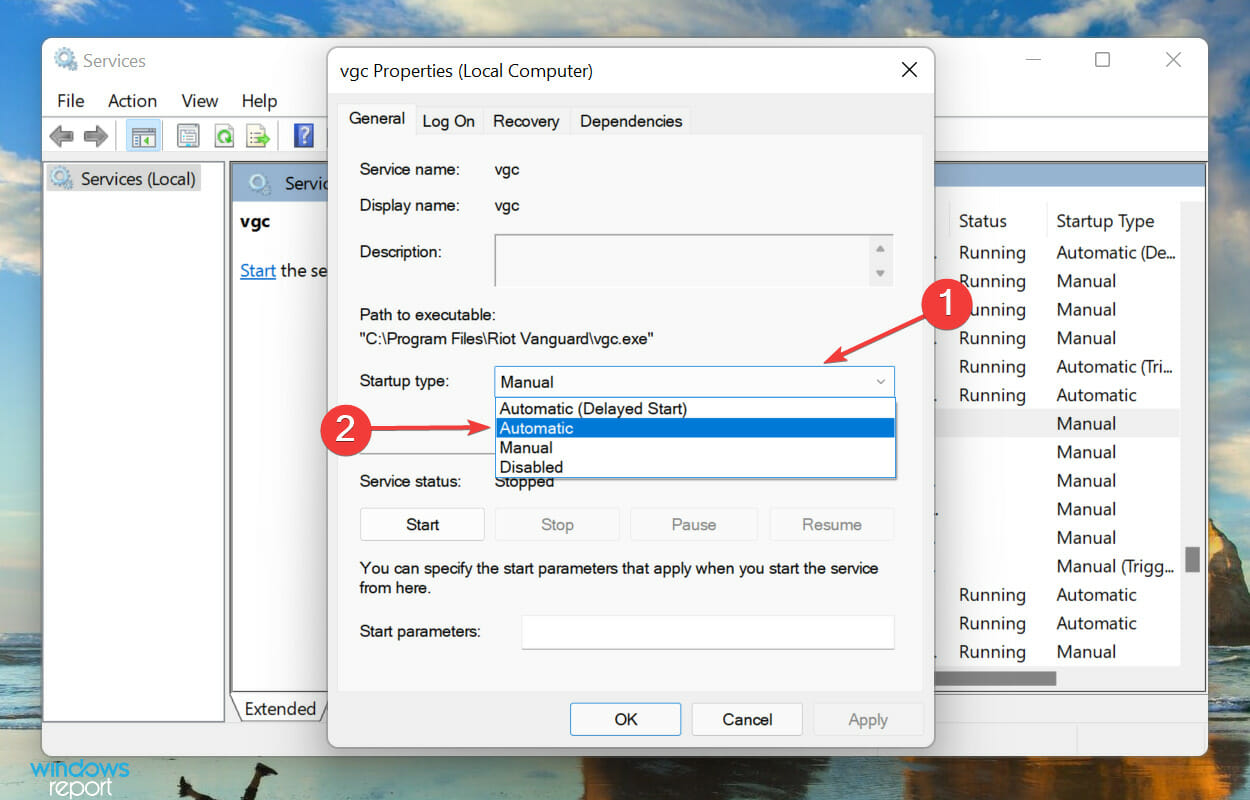Toggle the Show/Hide Console Tree icon
The width and height of the screenshot is (1250, 800).
[x=144, y=136]
